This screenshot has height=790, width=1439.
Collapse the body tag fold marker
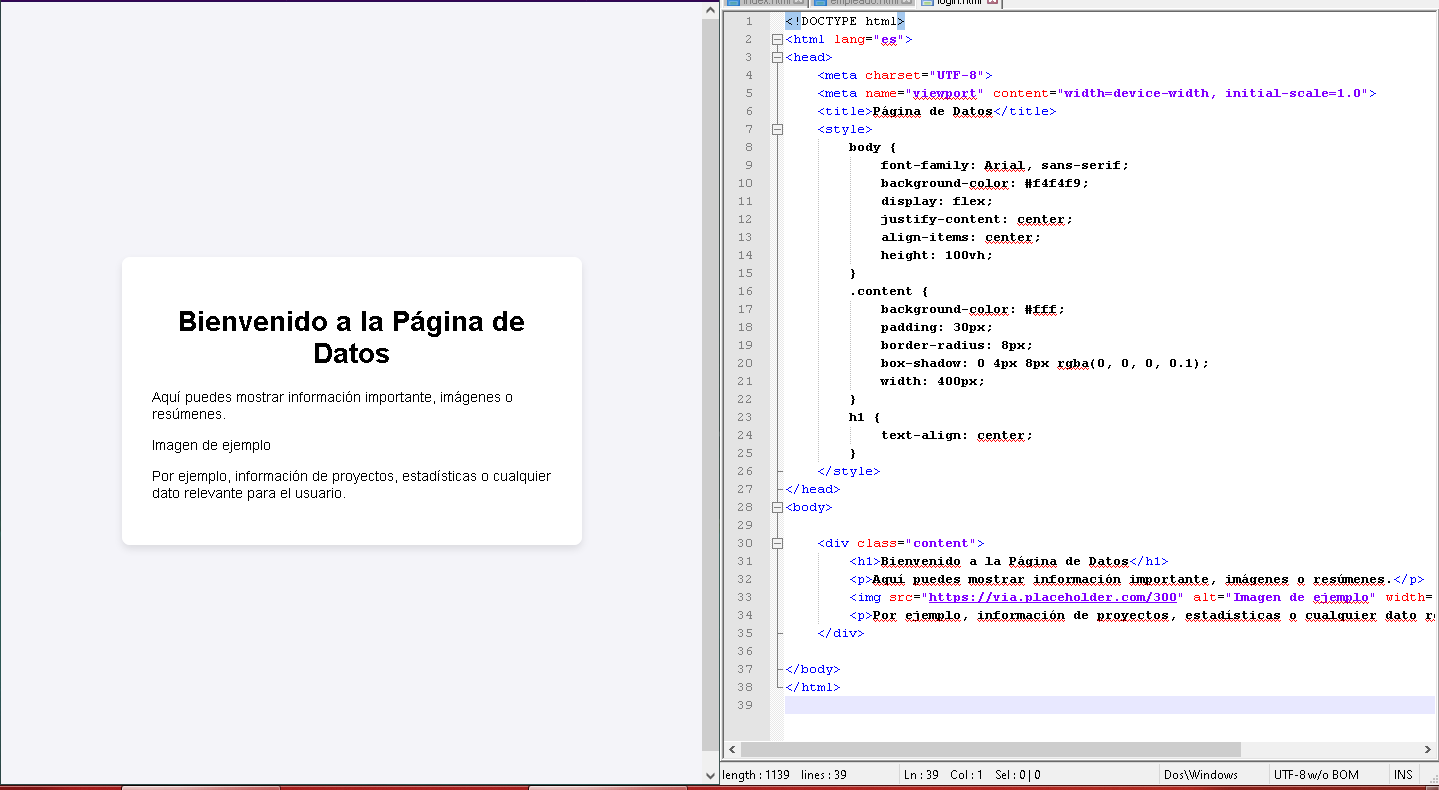pos(777,508)
